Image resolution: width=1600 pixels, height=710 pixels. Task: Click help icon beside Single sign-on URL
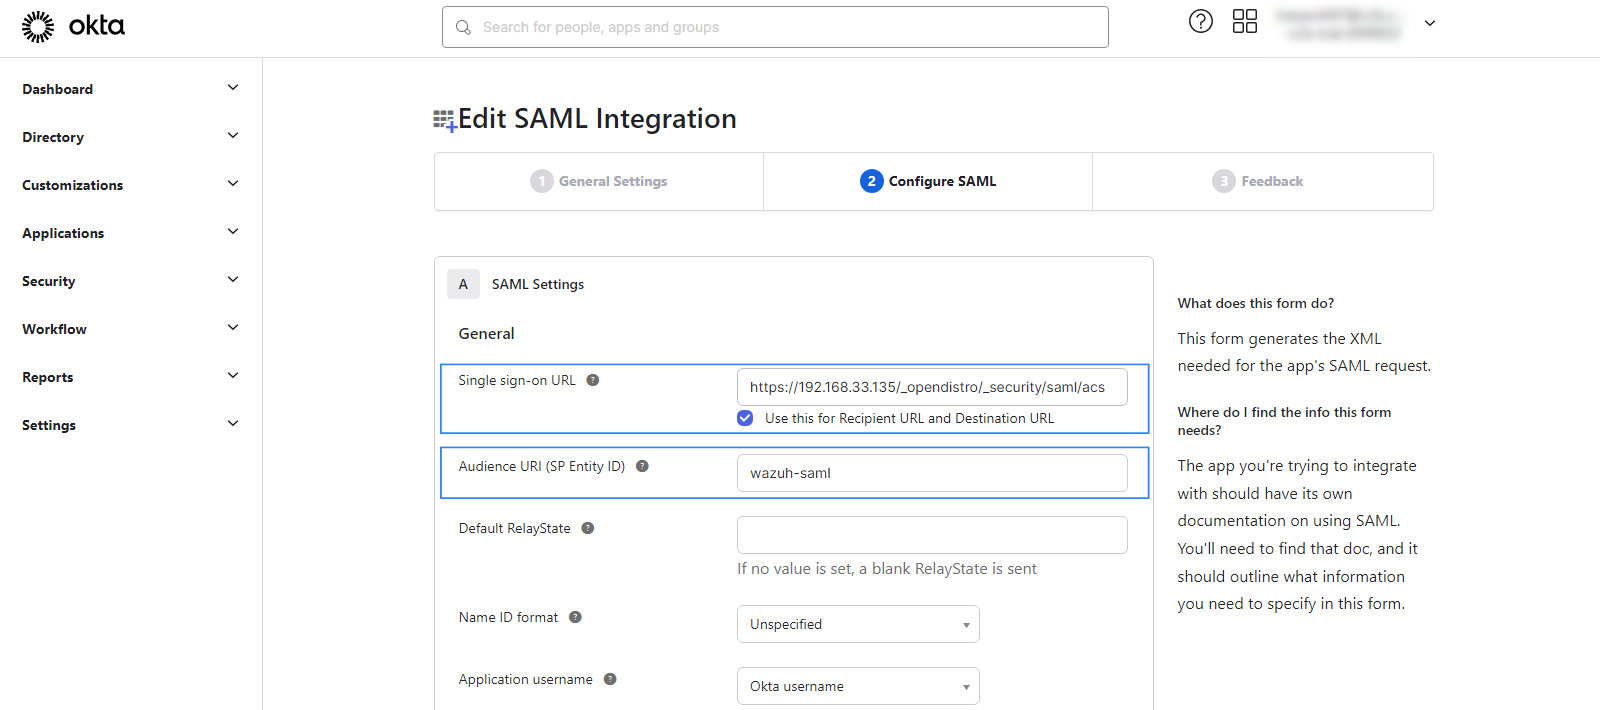click(x=593, y=380)
